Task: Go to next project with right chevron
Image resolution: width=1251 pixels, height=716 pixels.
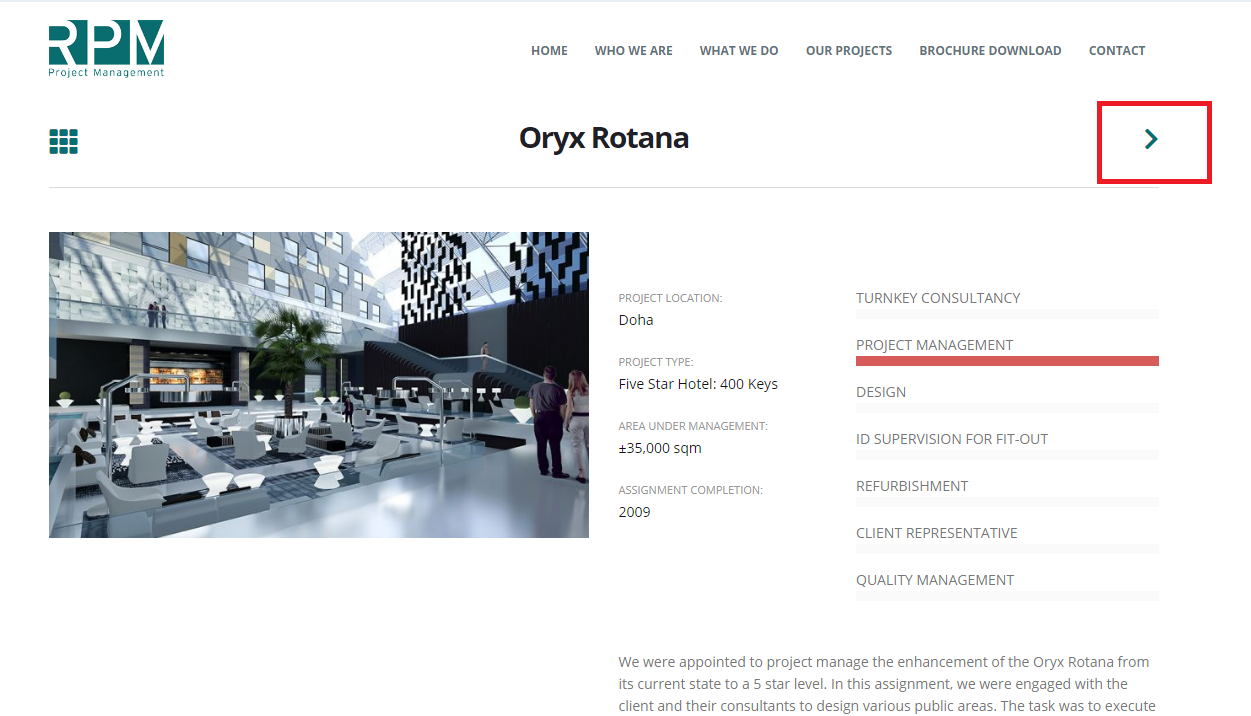Action: (x=1151, y=139)
